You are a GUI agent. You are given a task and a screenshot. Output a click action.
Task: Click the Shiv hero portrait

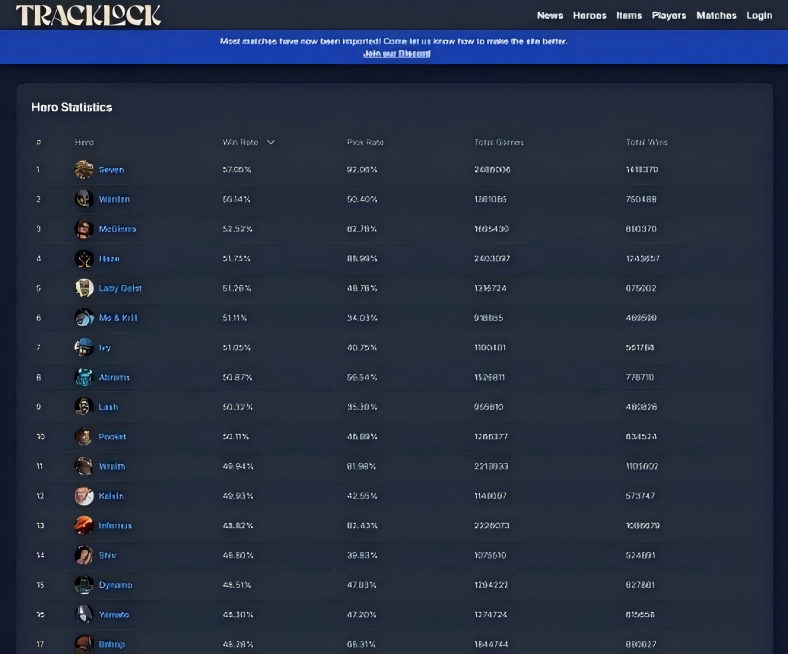click(x=84, y=555)
